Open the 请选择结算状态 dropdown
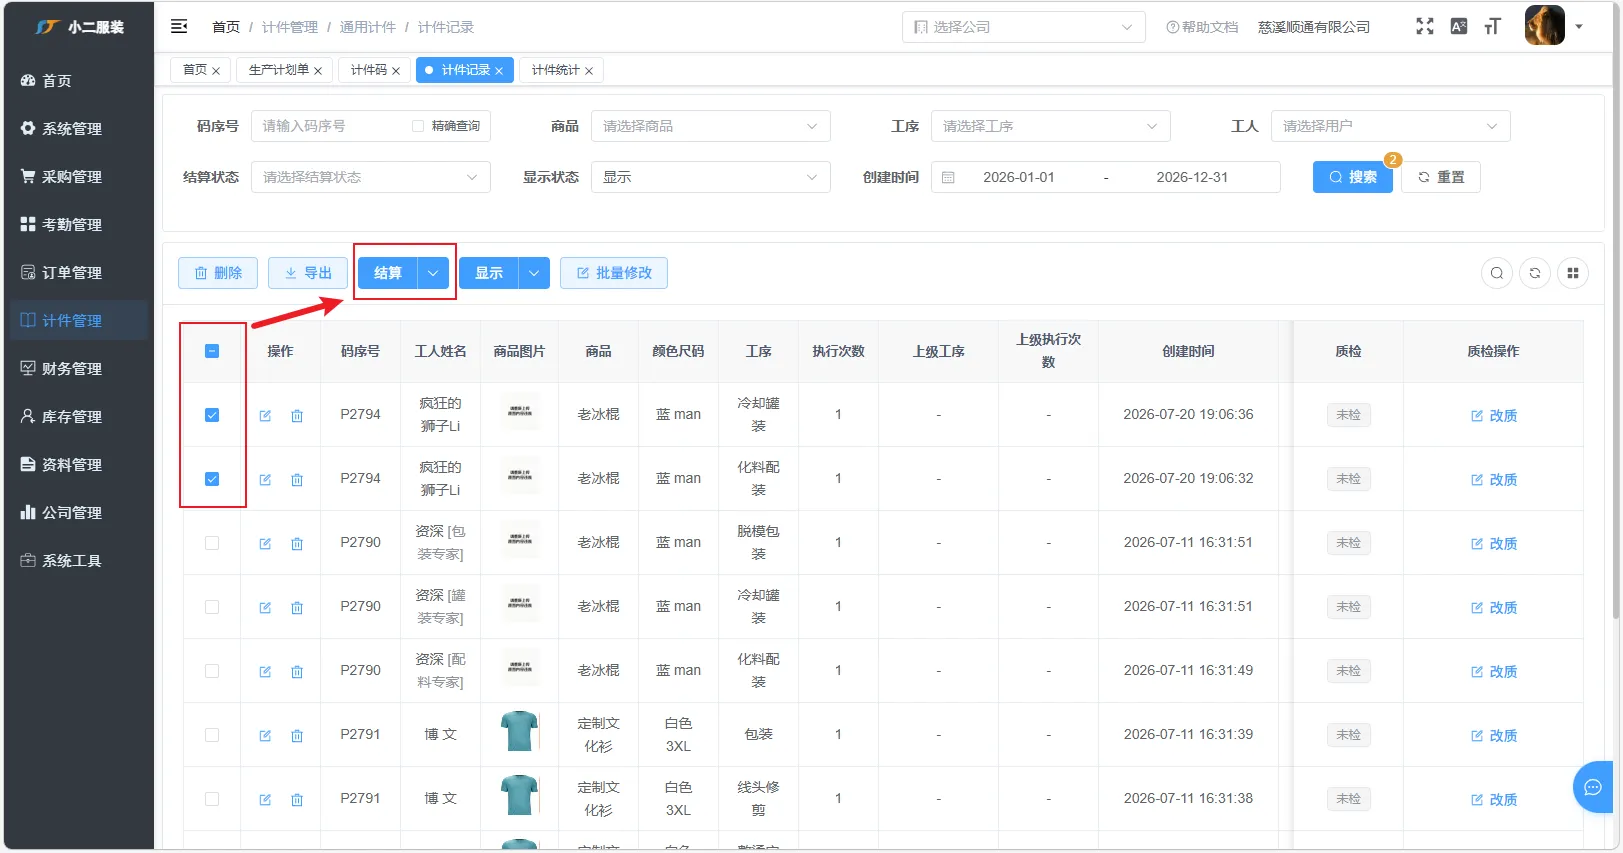 pos(371,177)
